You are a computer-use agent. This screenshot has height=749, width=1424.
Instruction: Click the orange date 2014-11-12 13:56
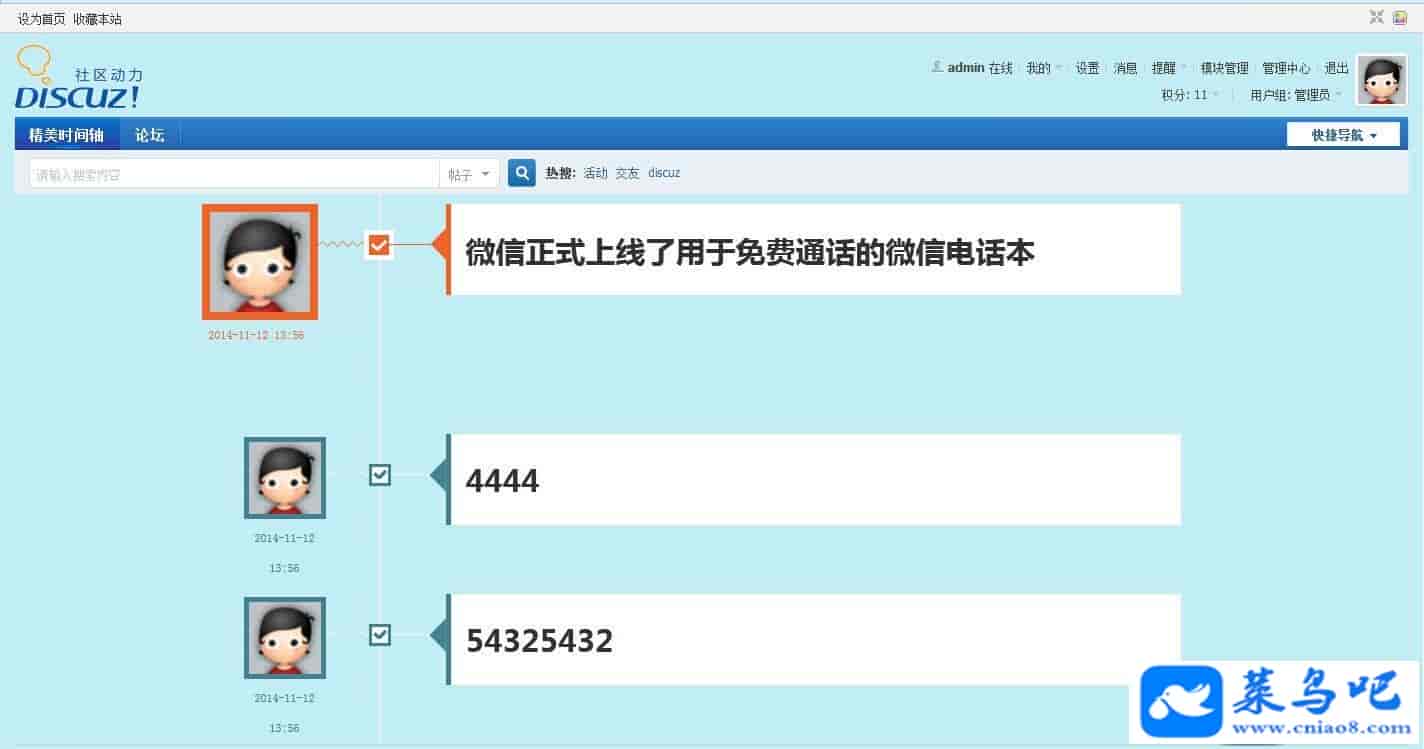[x=256, y=336]
